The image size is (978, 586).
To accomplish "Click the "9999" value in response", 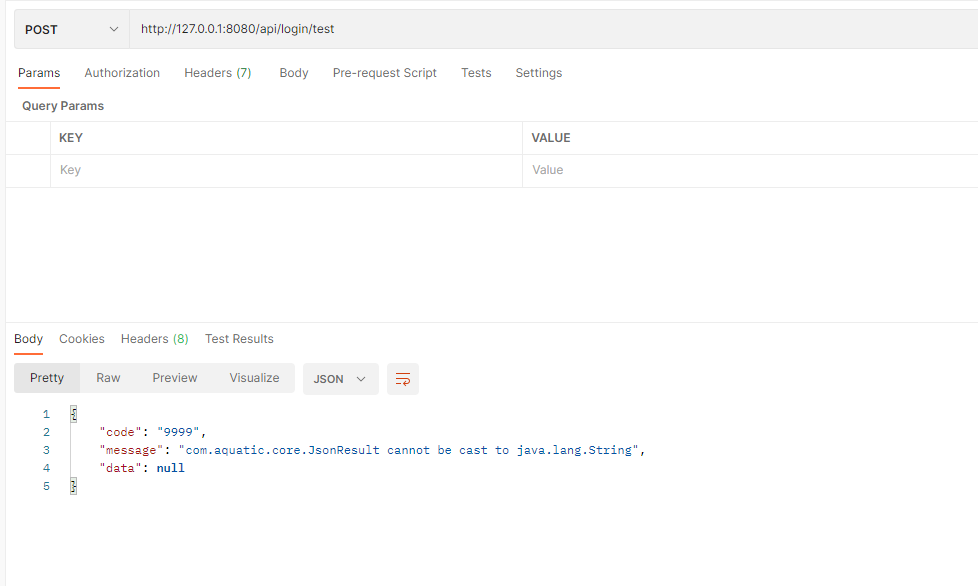I will (x=178, y=432).
